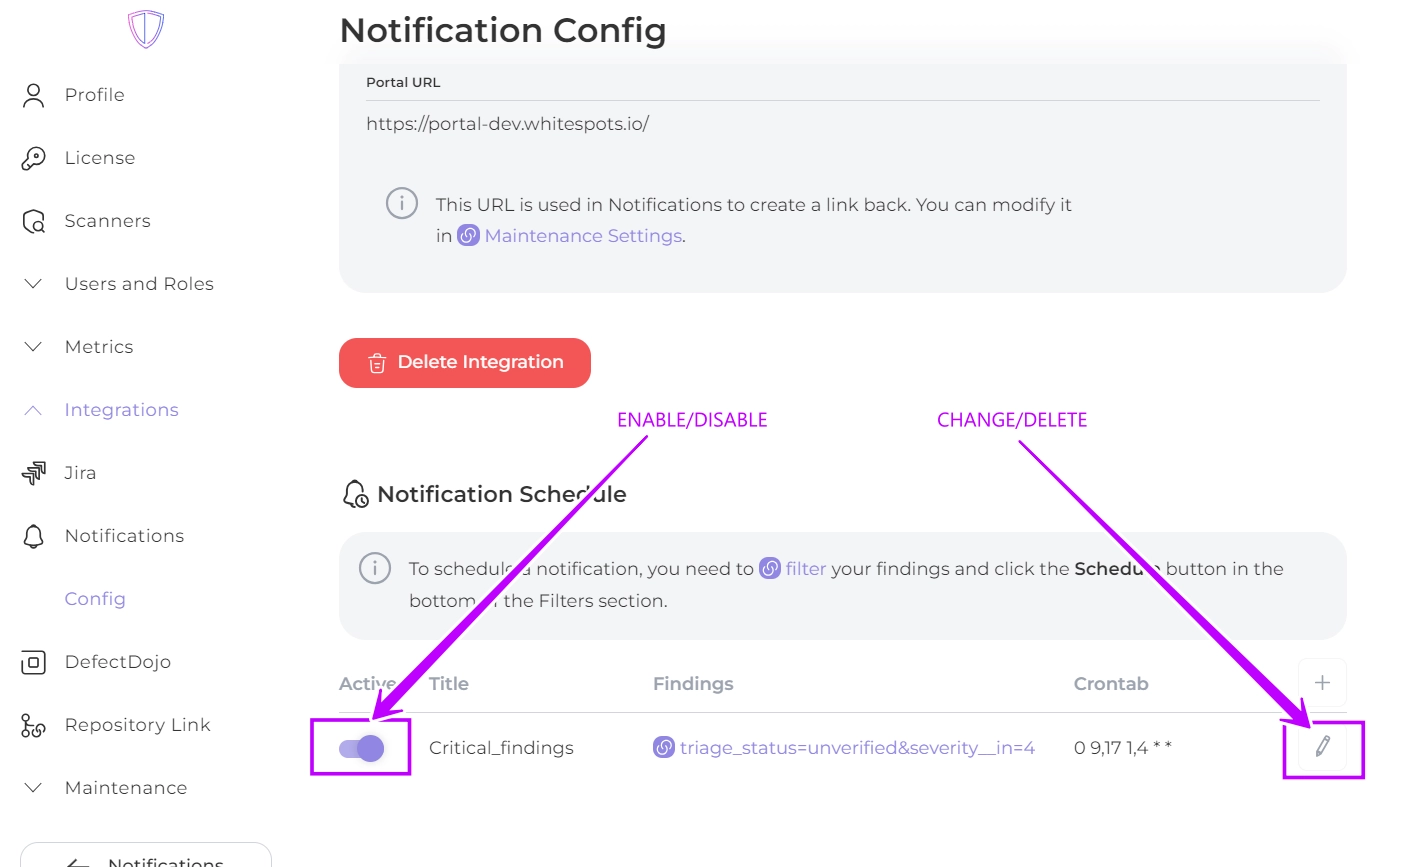This screenshot has width=1422, height=867.
Task: Click the Profile person icon
Action: click(34, 95)
